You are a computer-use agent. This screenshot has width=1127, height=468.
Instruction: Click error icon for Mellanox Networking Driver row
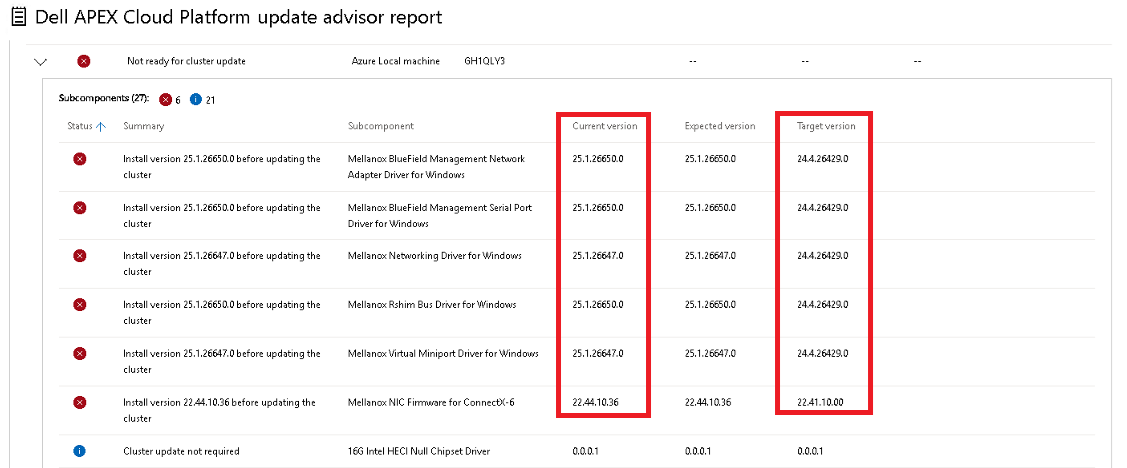pos(80,256)
